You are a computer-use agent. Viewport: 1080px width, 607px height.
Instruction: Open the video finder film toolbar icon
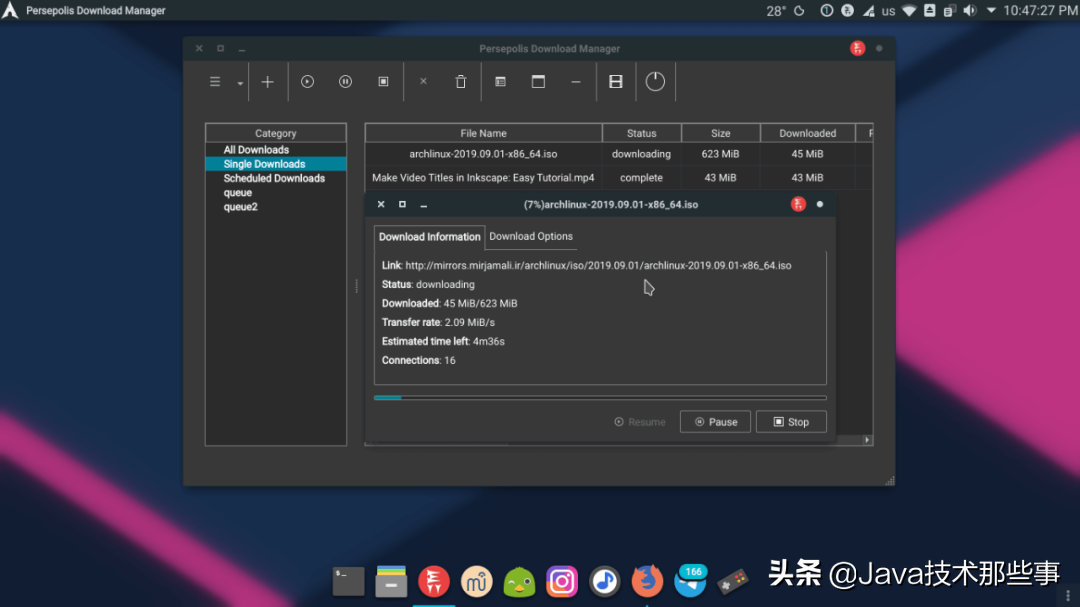tap(616, 81)
